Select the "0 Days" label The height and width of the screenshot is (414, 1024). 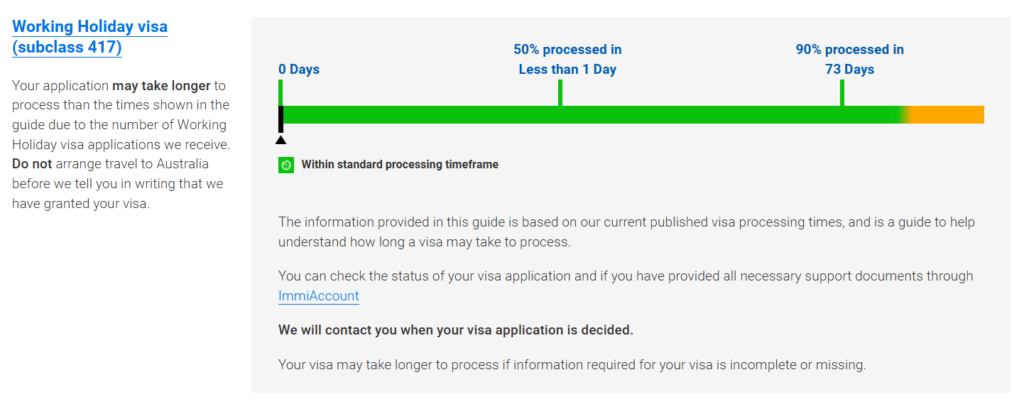pyautogui.click(x=299, y=69)
